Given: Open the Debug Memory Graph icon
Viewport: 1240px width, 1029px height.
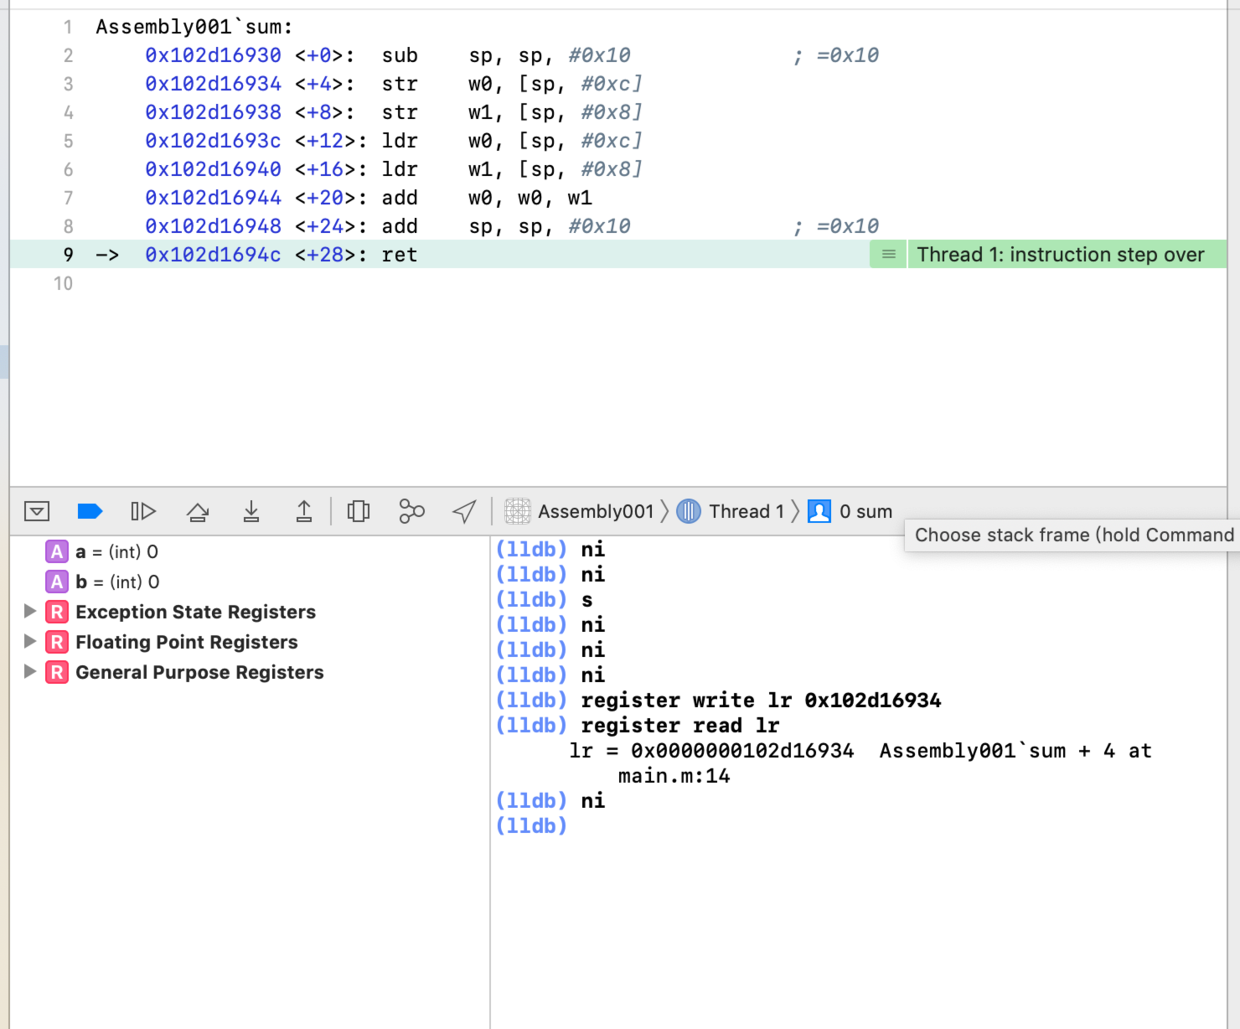Looking at the screenshot, I should coord(411,511).
